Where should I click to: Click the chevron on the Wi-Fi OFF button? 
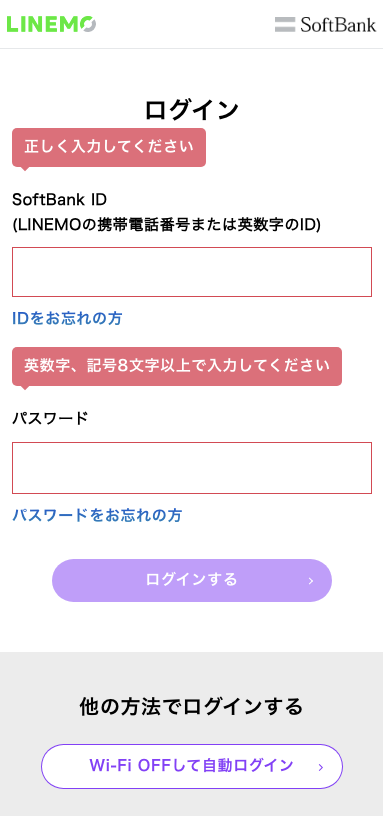coord(321,767)
